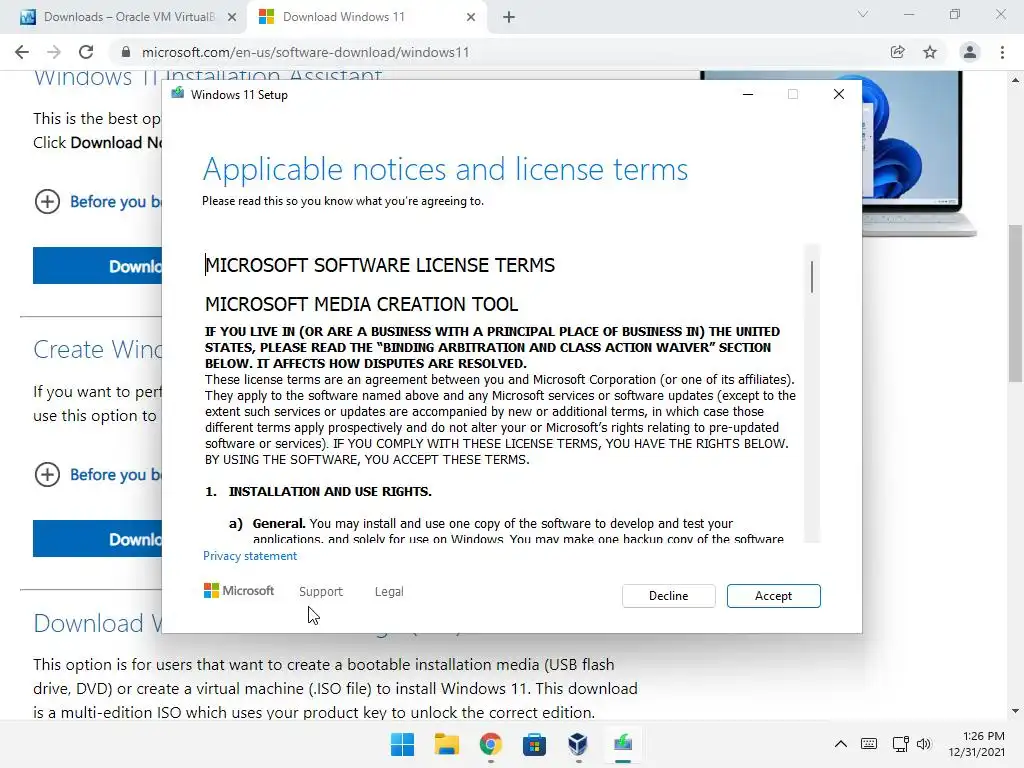Go back in Chrome
Image resolution: width=1024 pixels, height=768 pixels.
tap(22, 52)
